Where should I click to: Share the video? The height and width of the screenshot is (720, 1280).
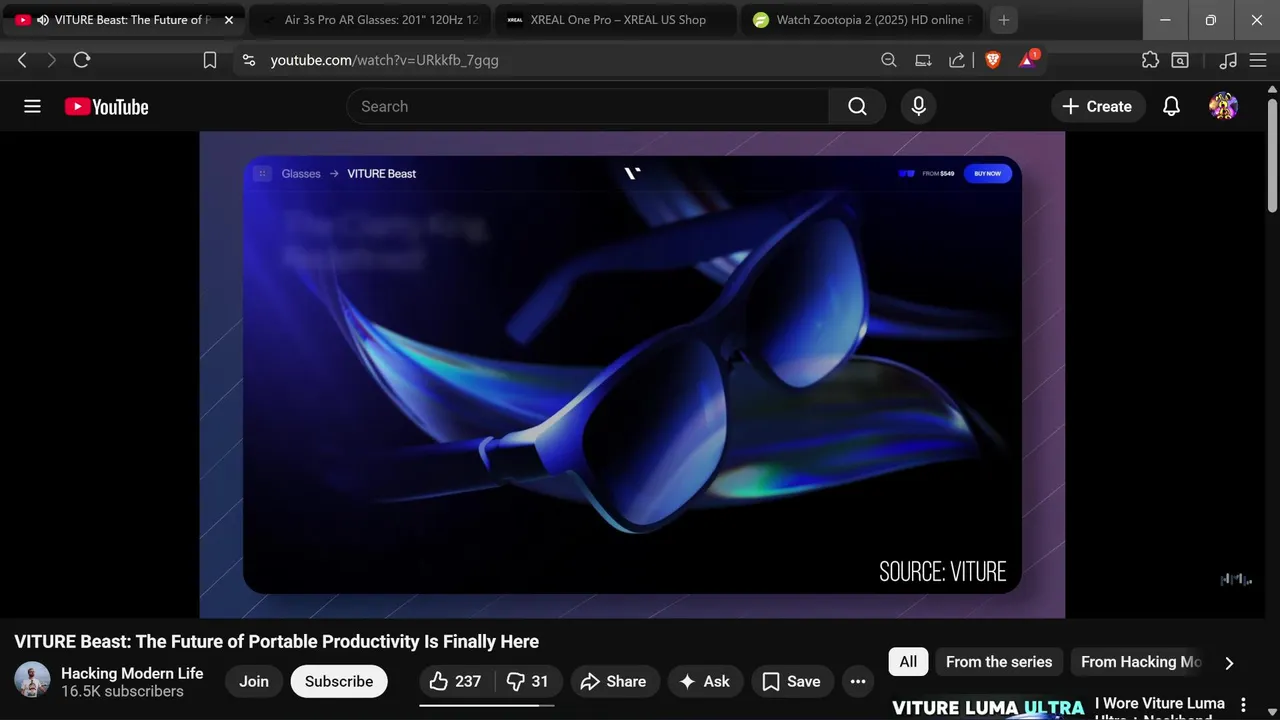point(615,681)
